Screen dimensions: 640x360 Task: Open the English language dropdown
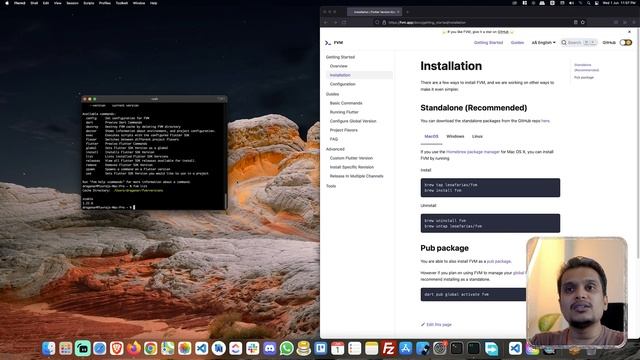click(543, 42)
